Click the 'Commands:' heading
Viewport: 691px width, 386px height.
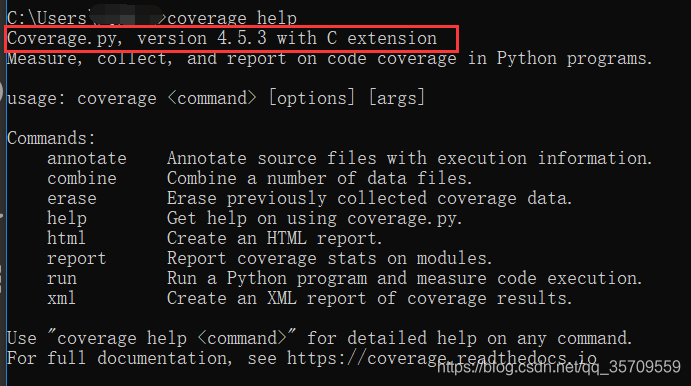[51, 138]
